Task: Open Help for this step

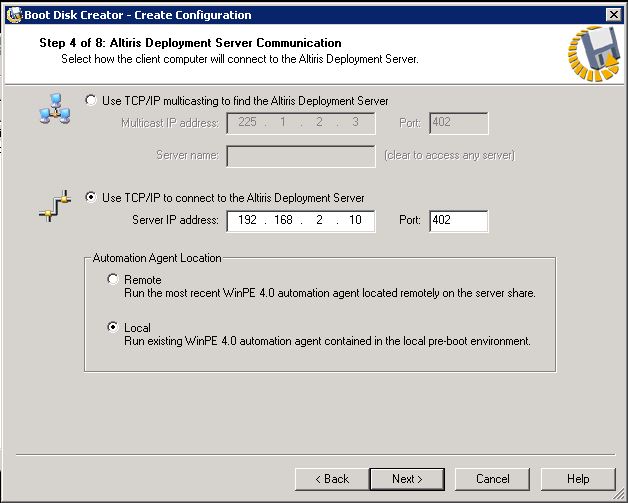Action: (578, 479)
